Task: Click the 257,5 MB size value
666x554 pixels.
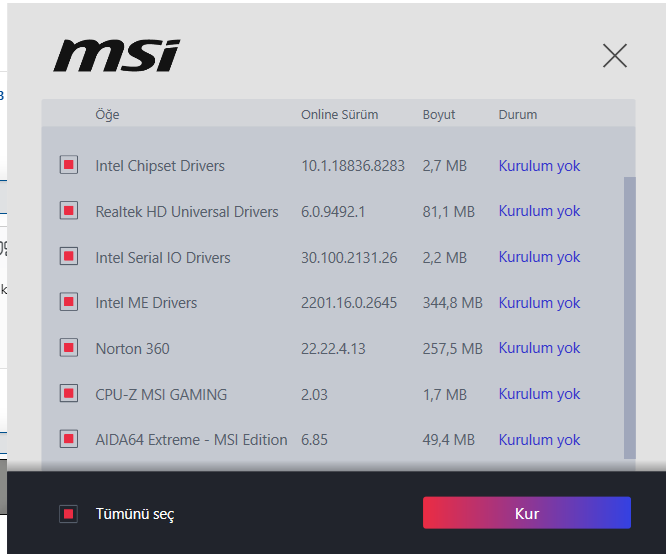Action: 452,349
